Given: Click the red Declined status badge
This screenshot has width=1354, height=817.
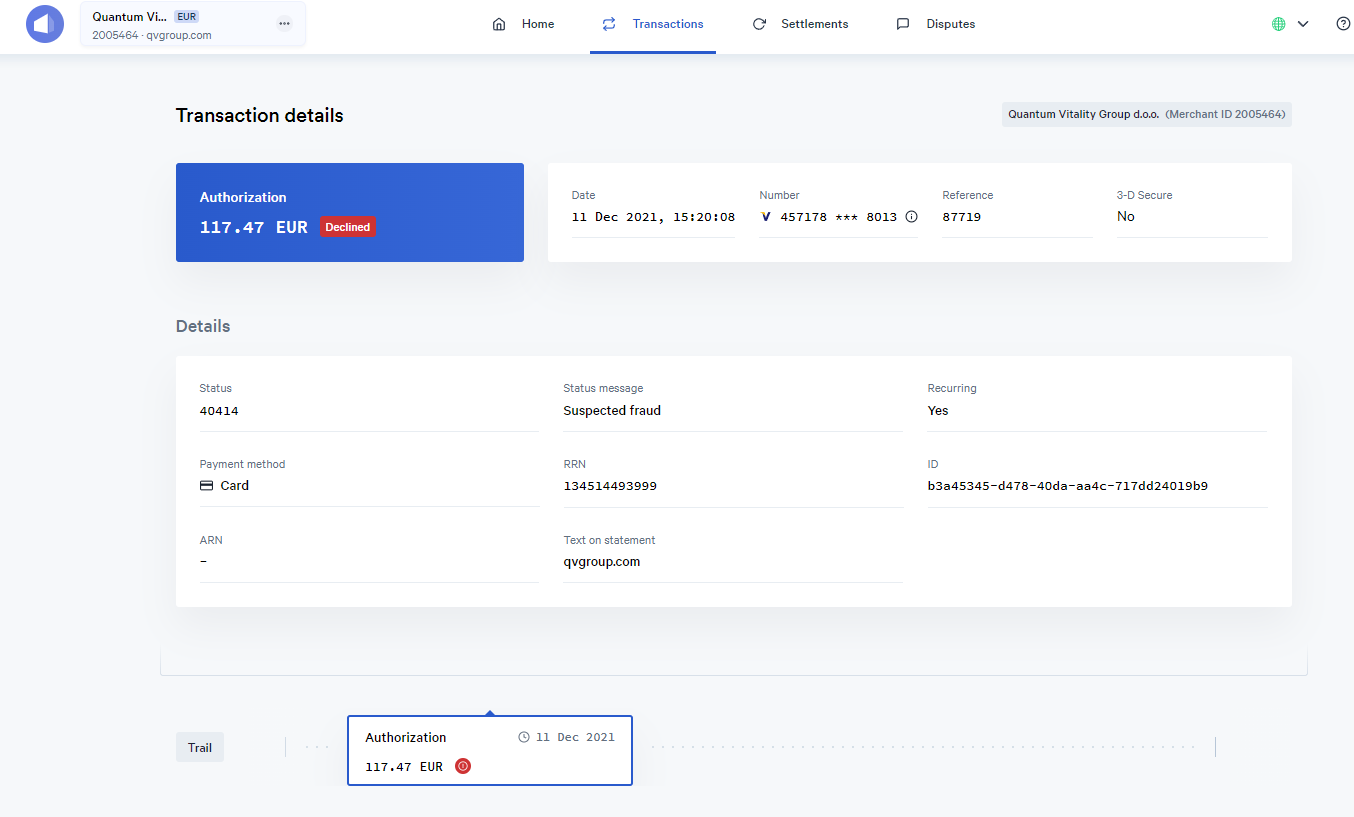Looking at the screenshot, I should point(347,228).
